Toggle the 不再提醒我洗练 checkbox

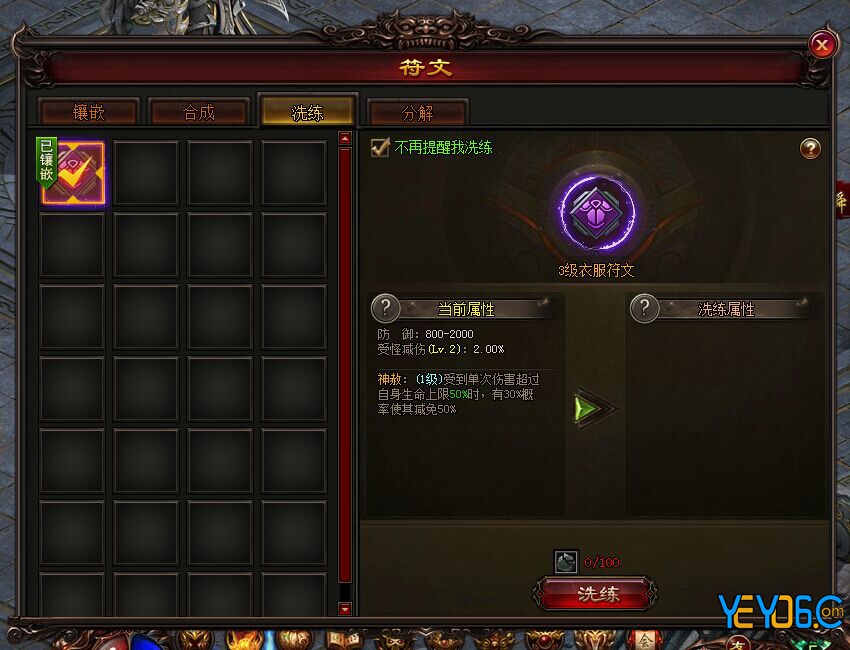click(381, 147)
